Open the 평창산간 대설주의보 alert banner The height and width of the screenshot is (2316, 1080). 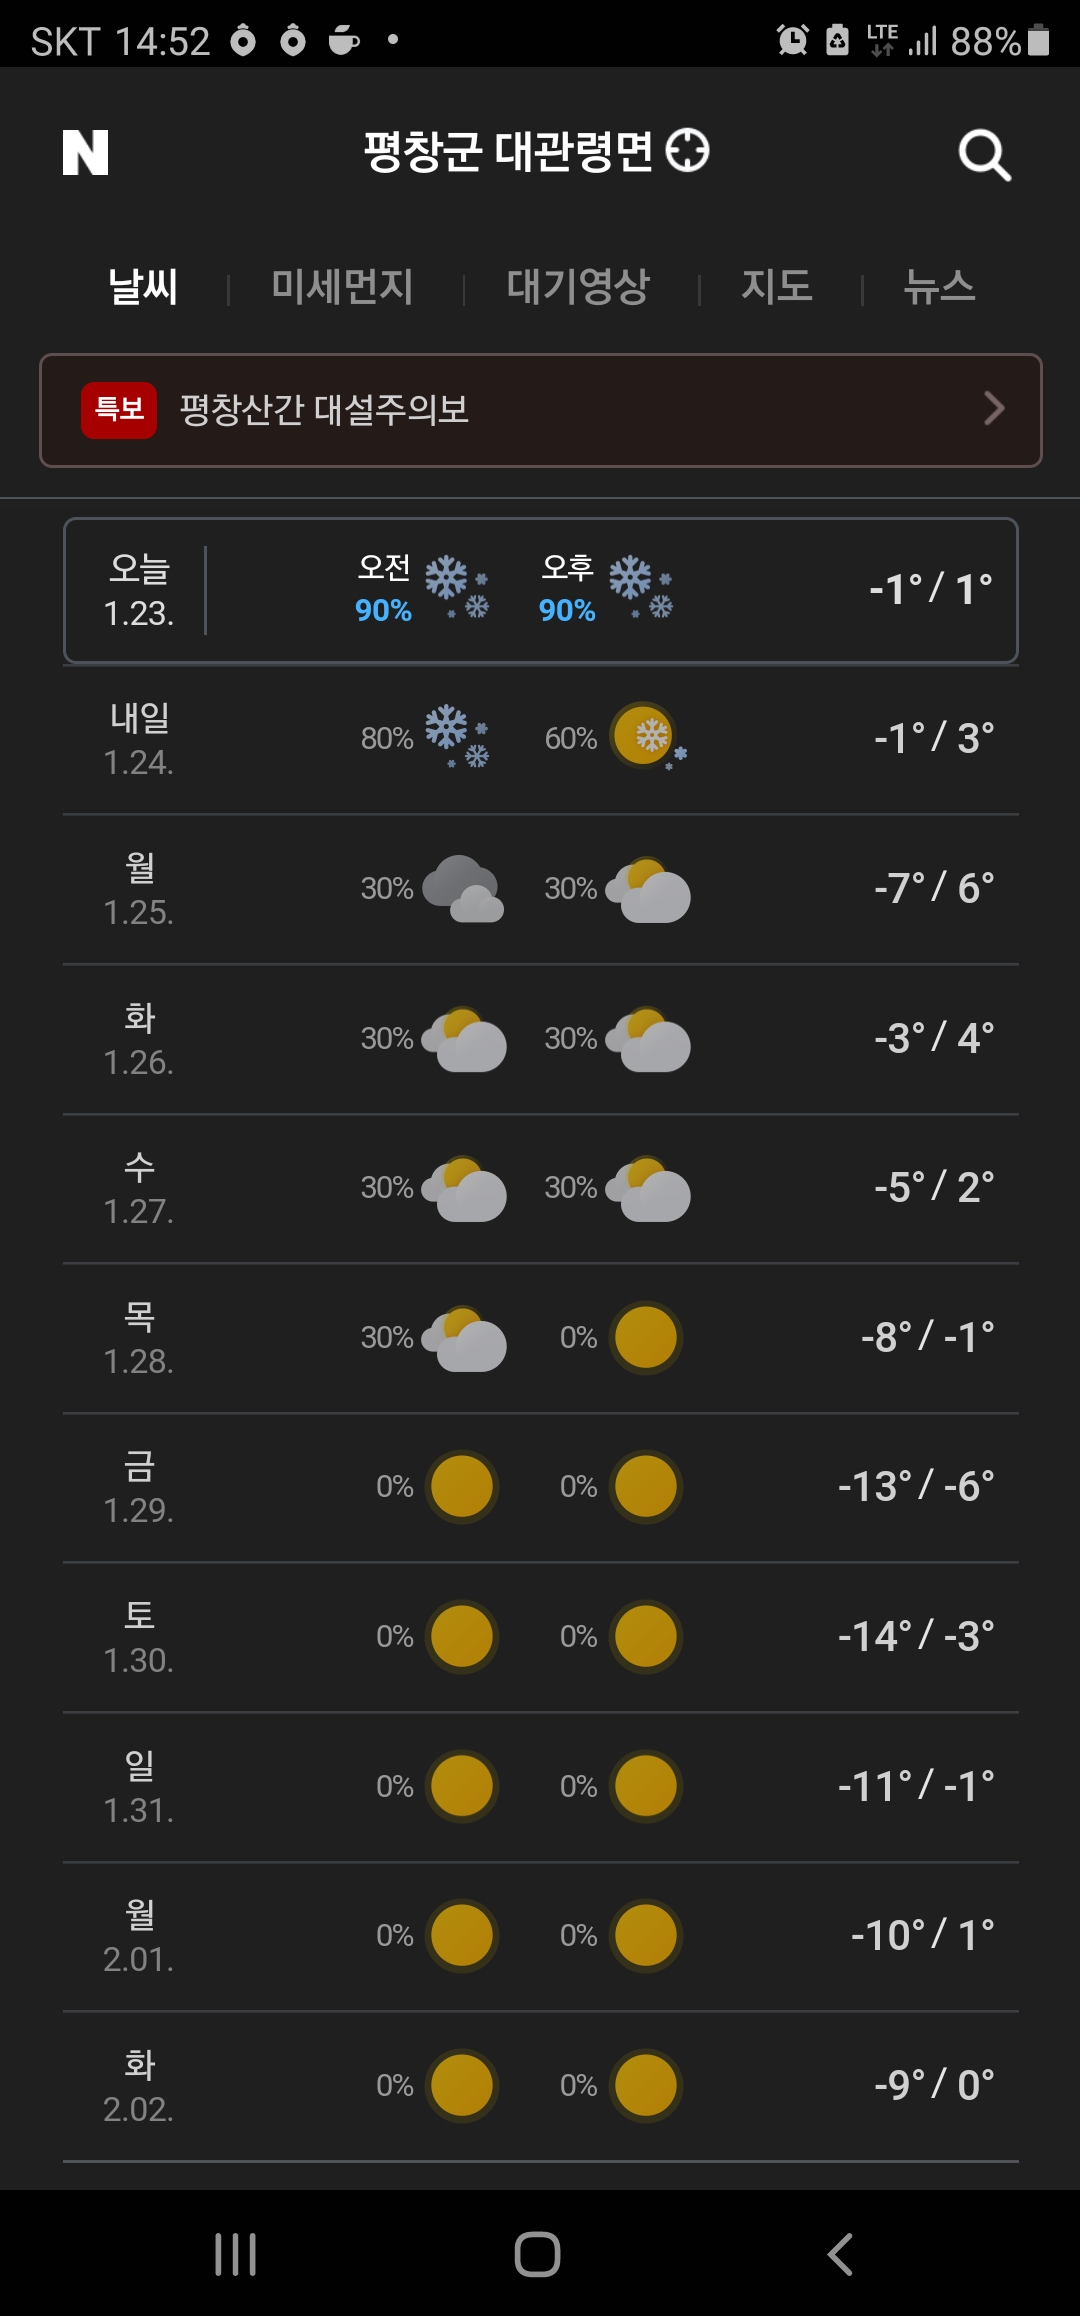541,410
